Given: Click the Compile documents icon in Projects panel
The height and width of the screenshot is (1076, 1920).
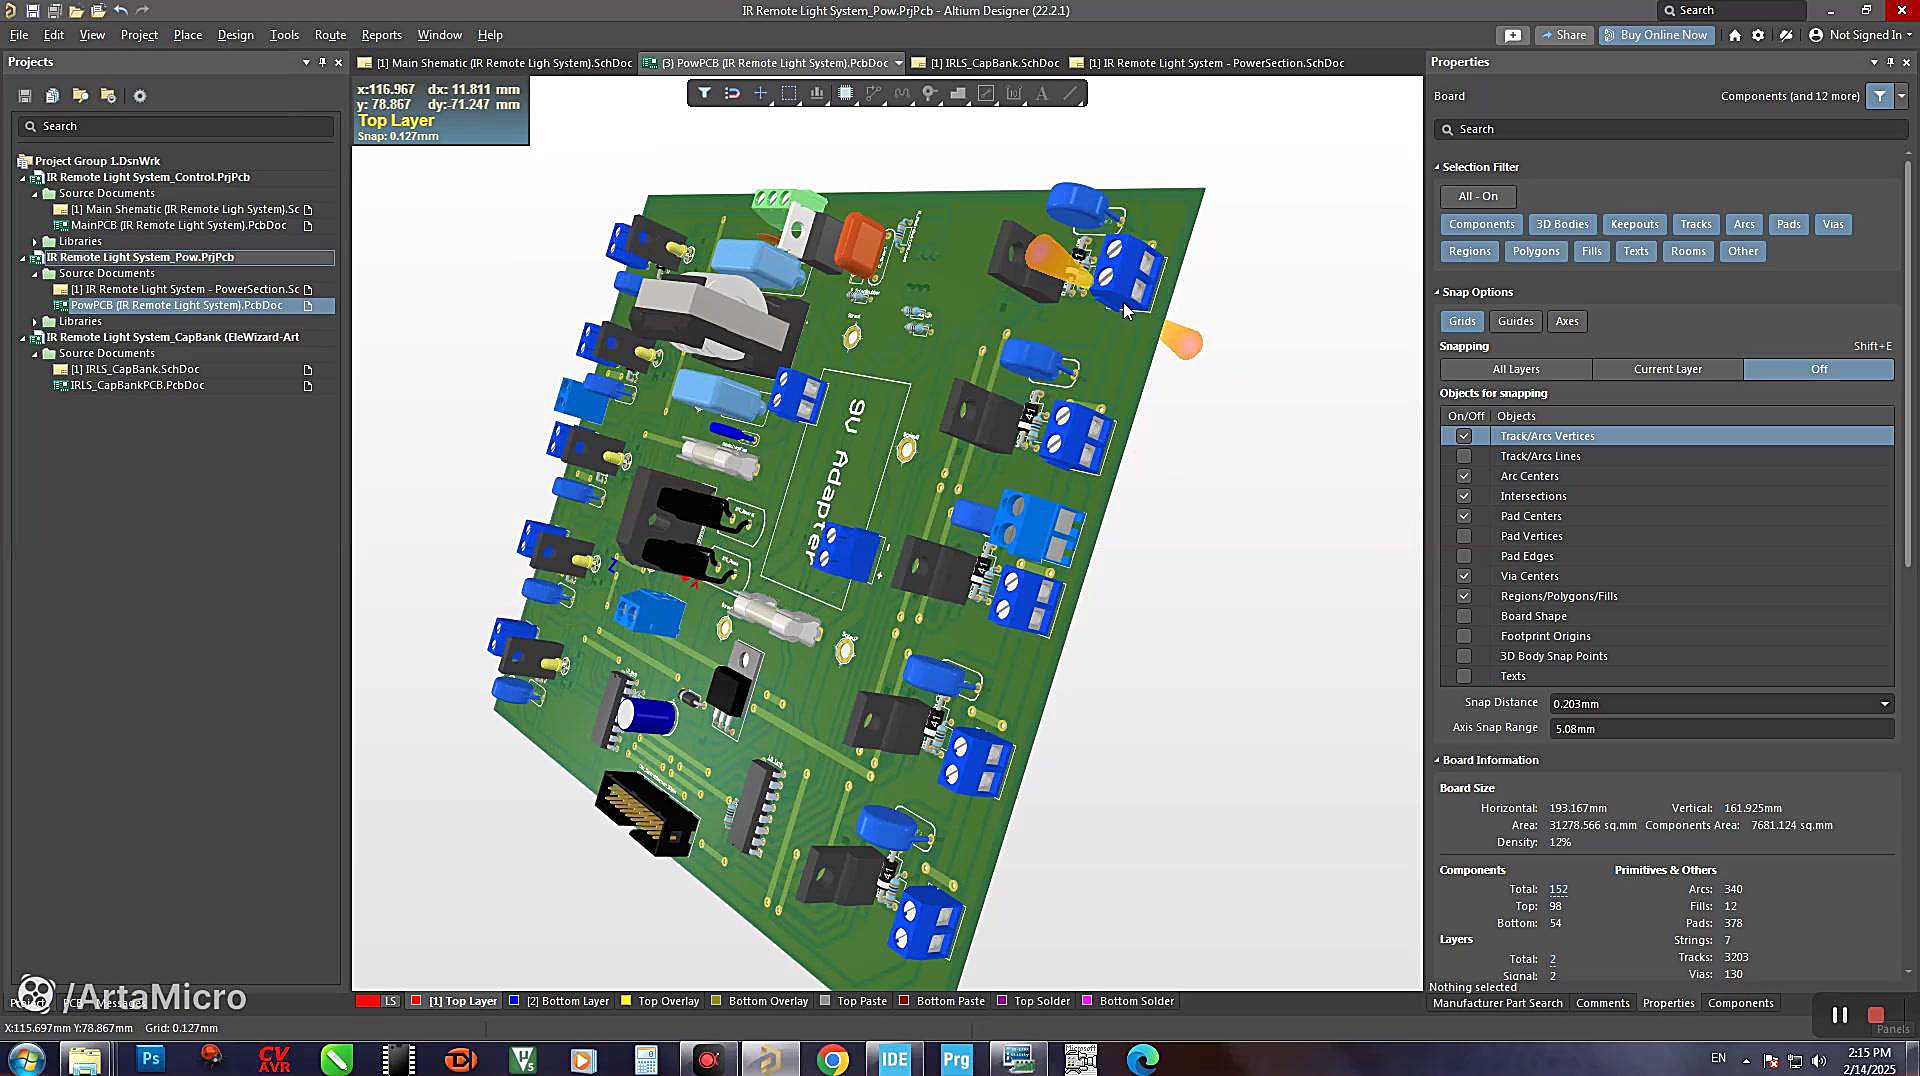Looking at the screenshot, I should [52, 96].
